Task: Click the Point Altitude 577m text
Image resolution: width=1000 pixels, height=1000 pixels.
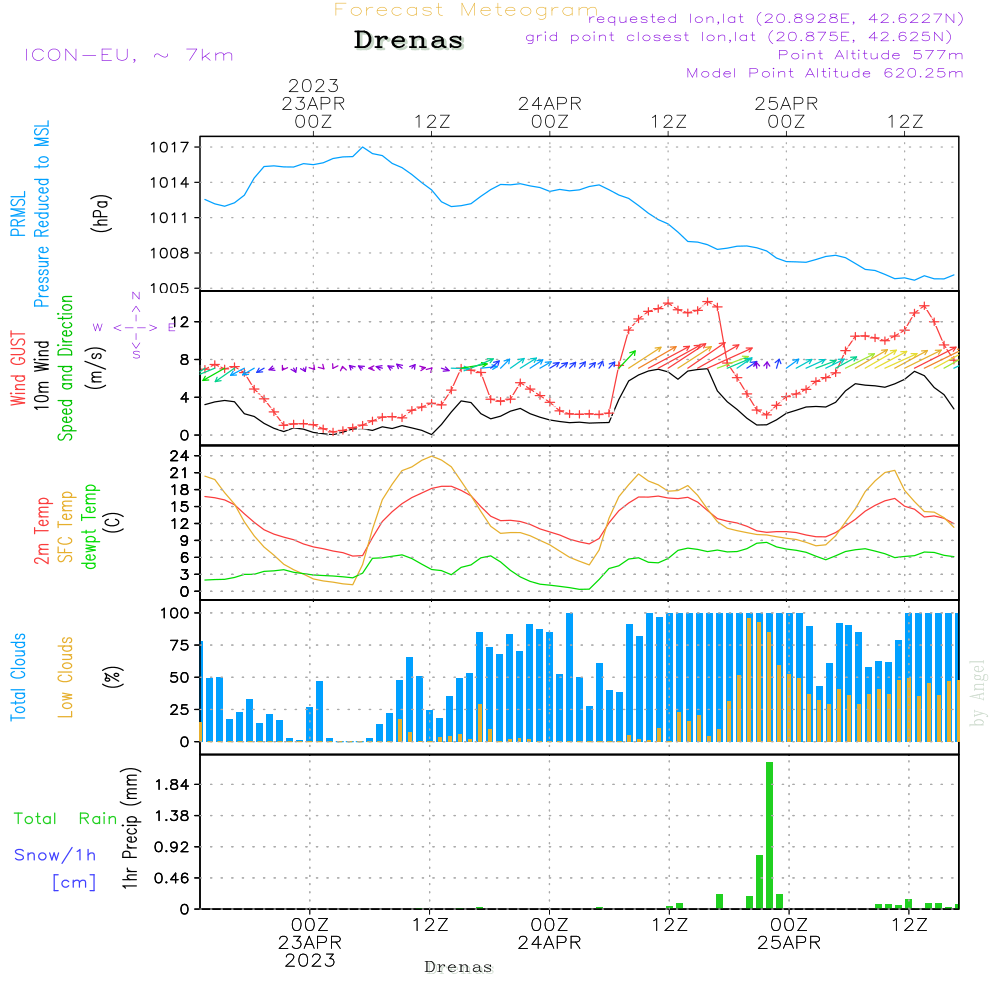Action: click(870, 55)
